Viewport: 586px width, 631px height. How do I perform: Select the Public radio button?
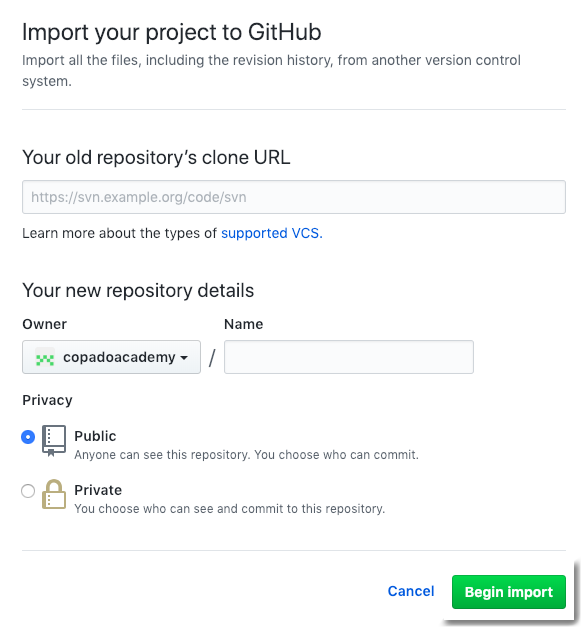click(x=28, y=437)
